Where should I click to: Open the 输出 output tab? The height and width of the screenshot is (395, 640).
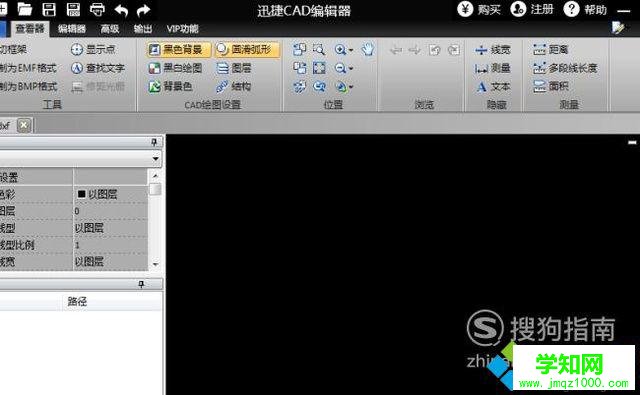click(143, 29)
